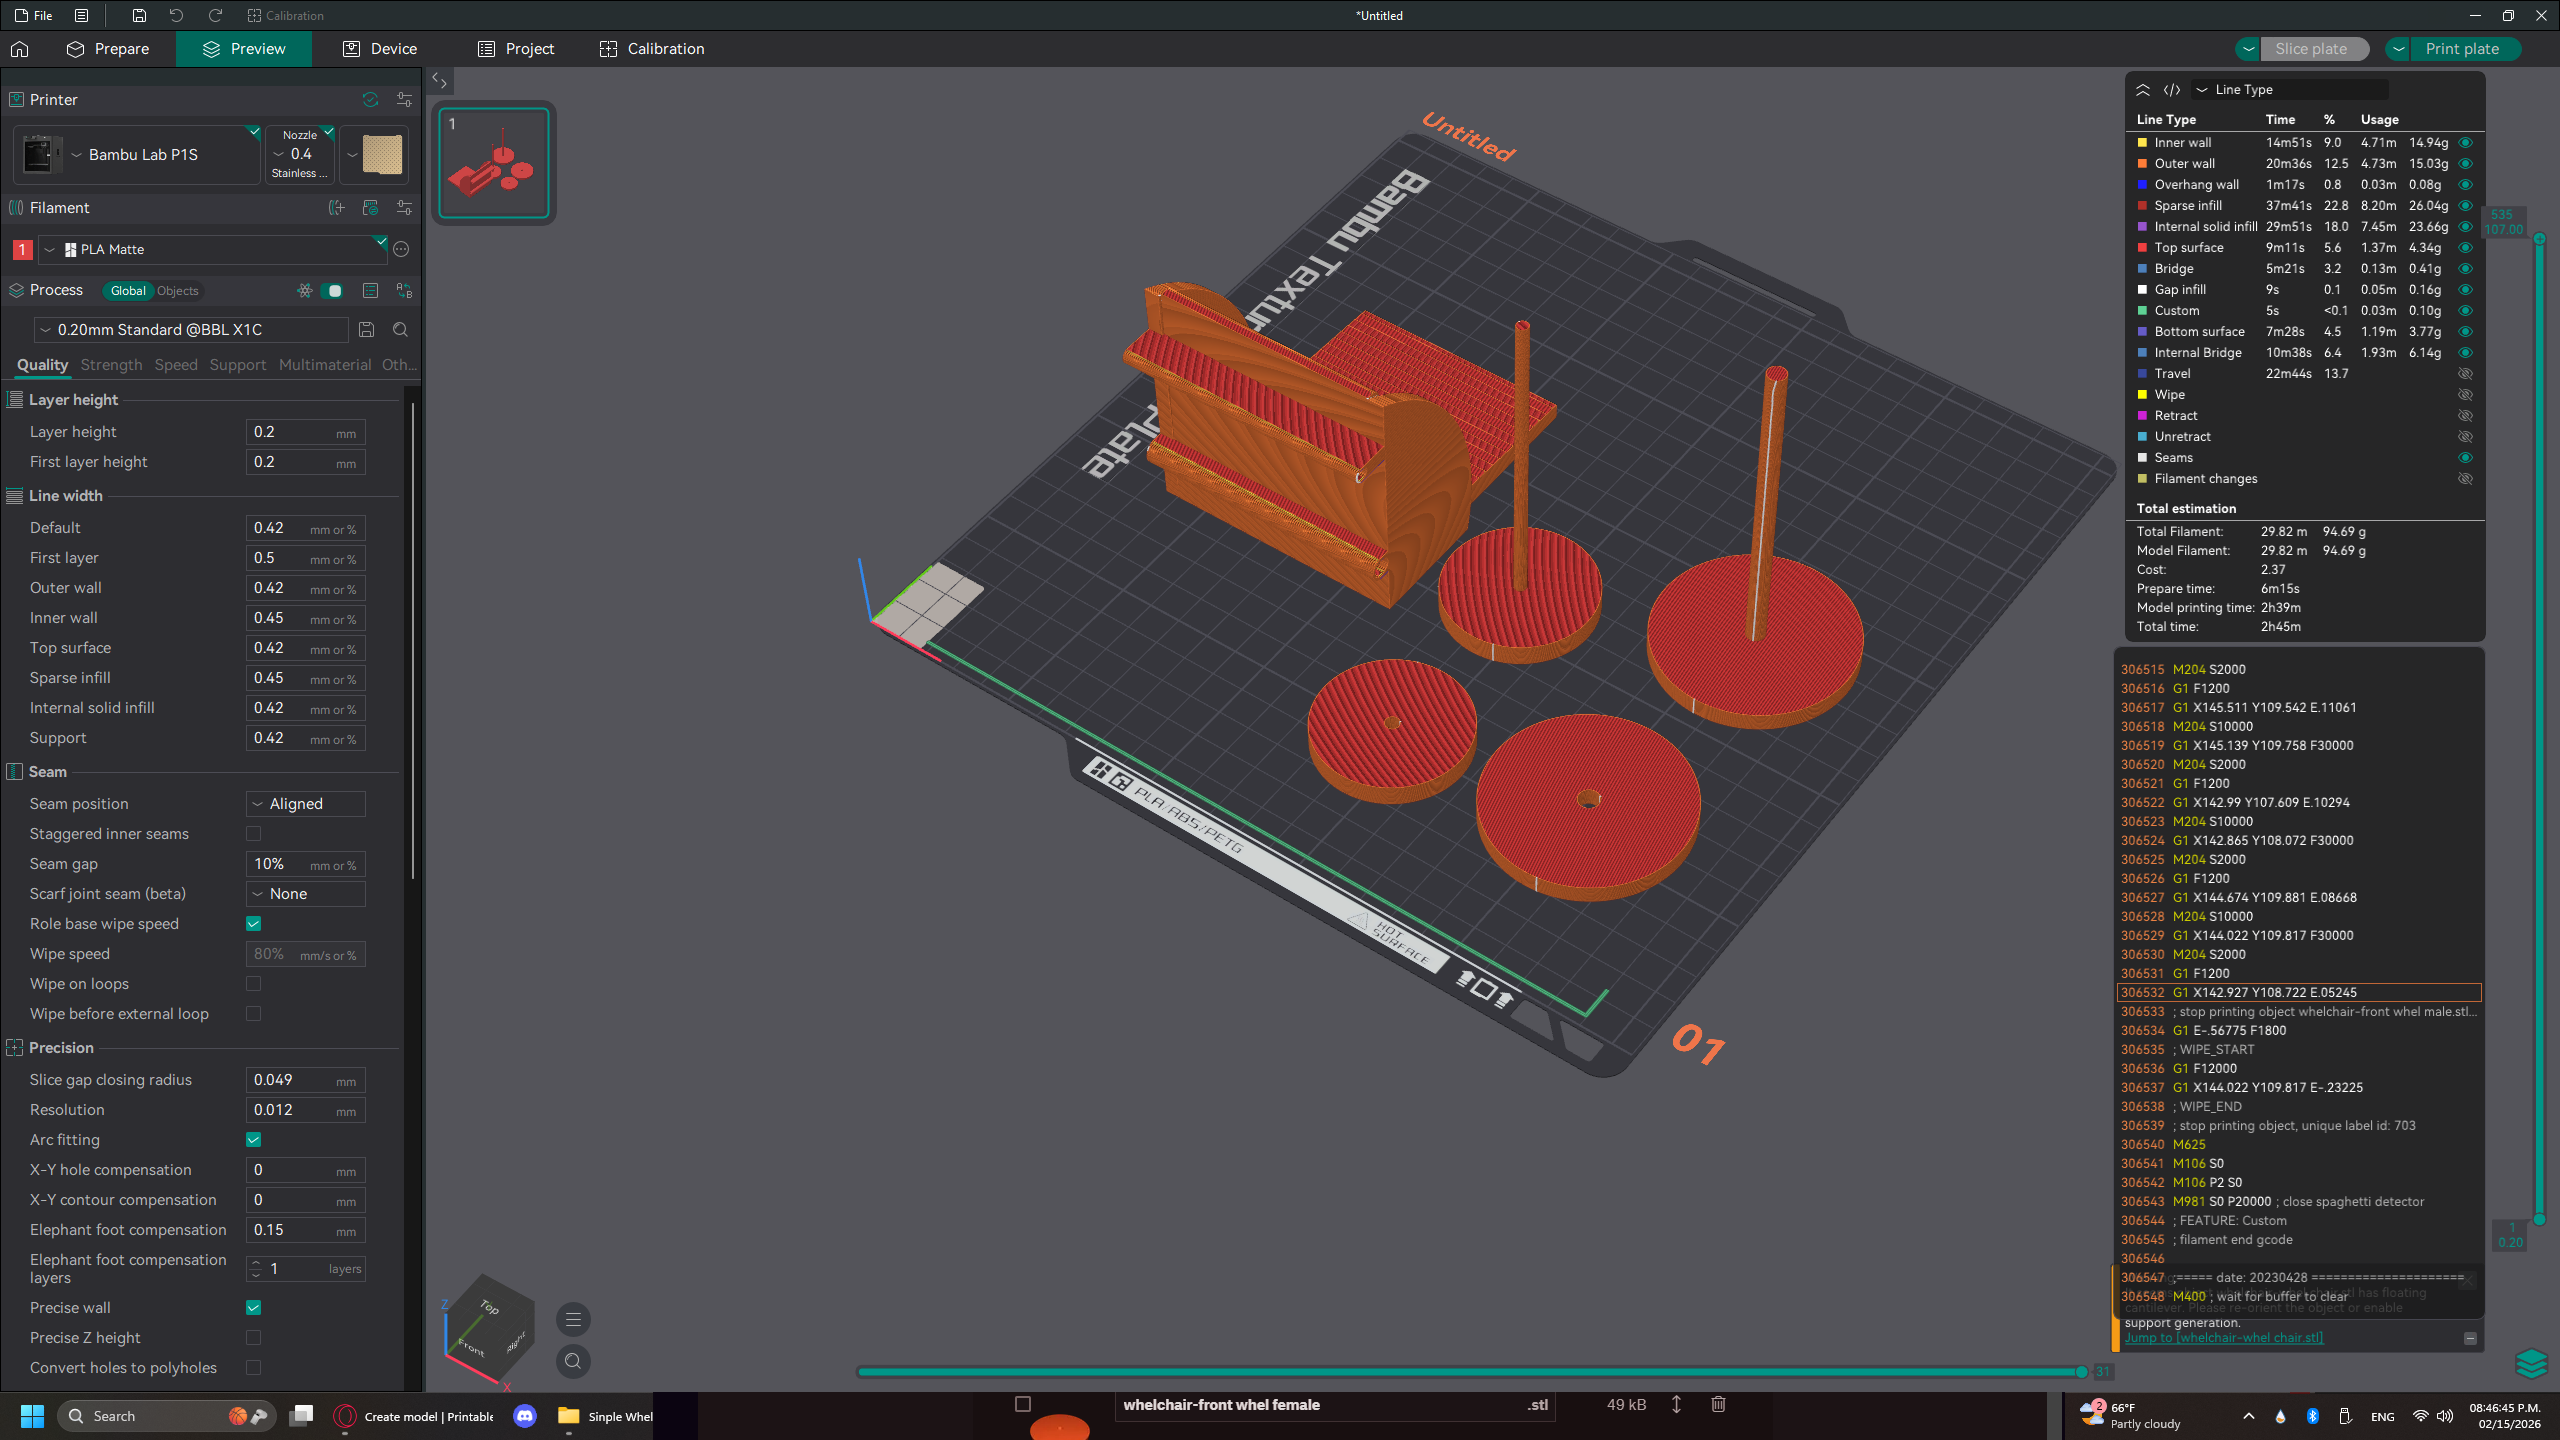Save the process preset icon

point(367,330)
